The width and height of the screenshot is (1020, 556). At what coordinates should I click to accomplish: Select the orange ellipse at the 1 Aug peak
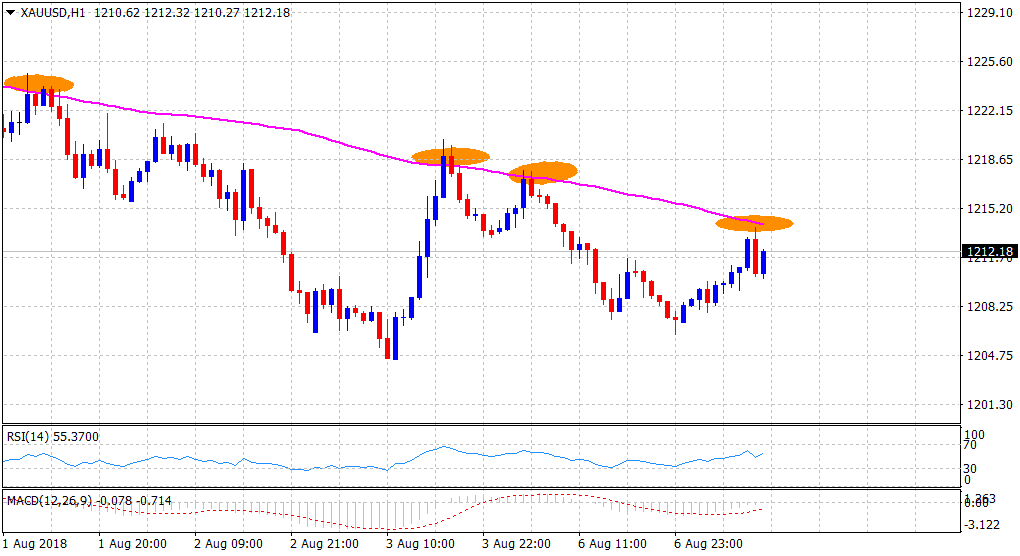click(38, 83)
